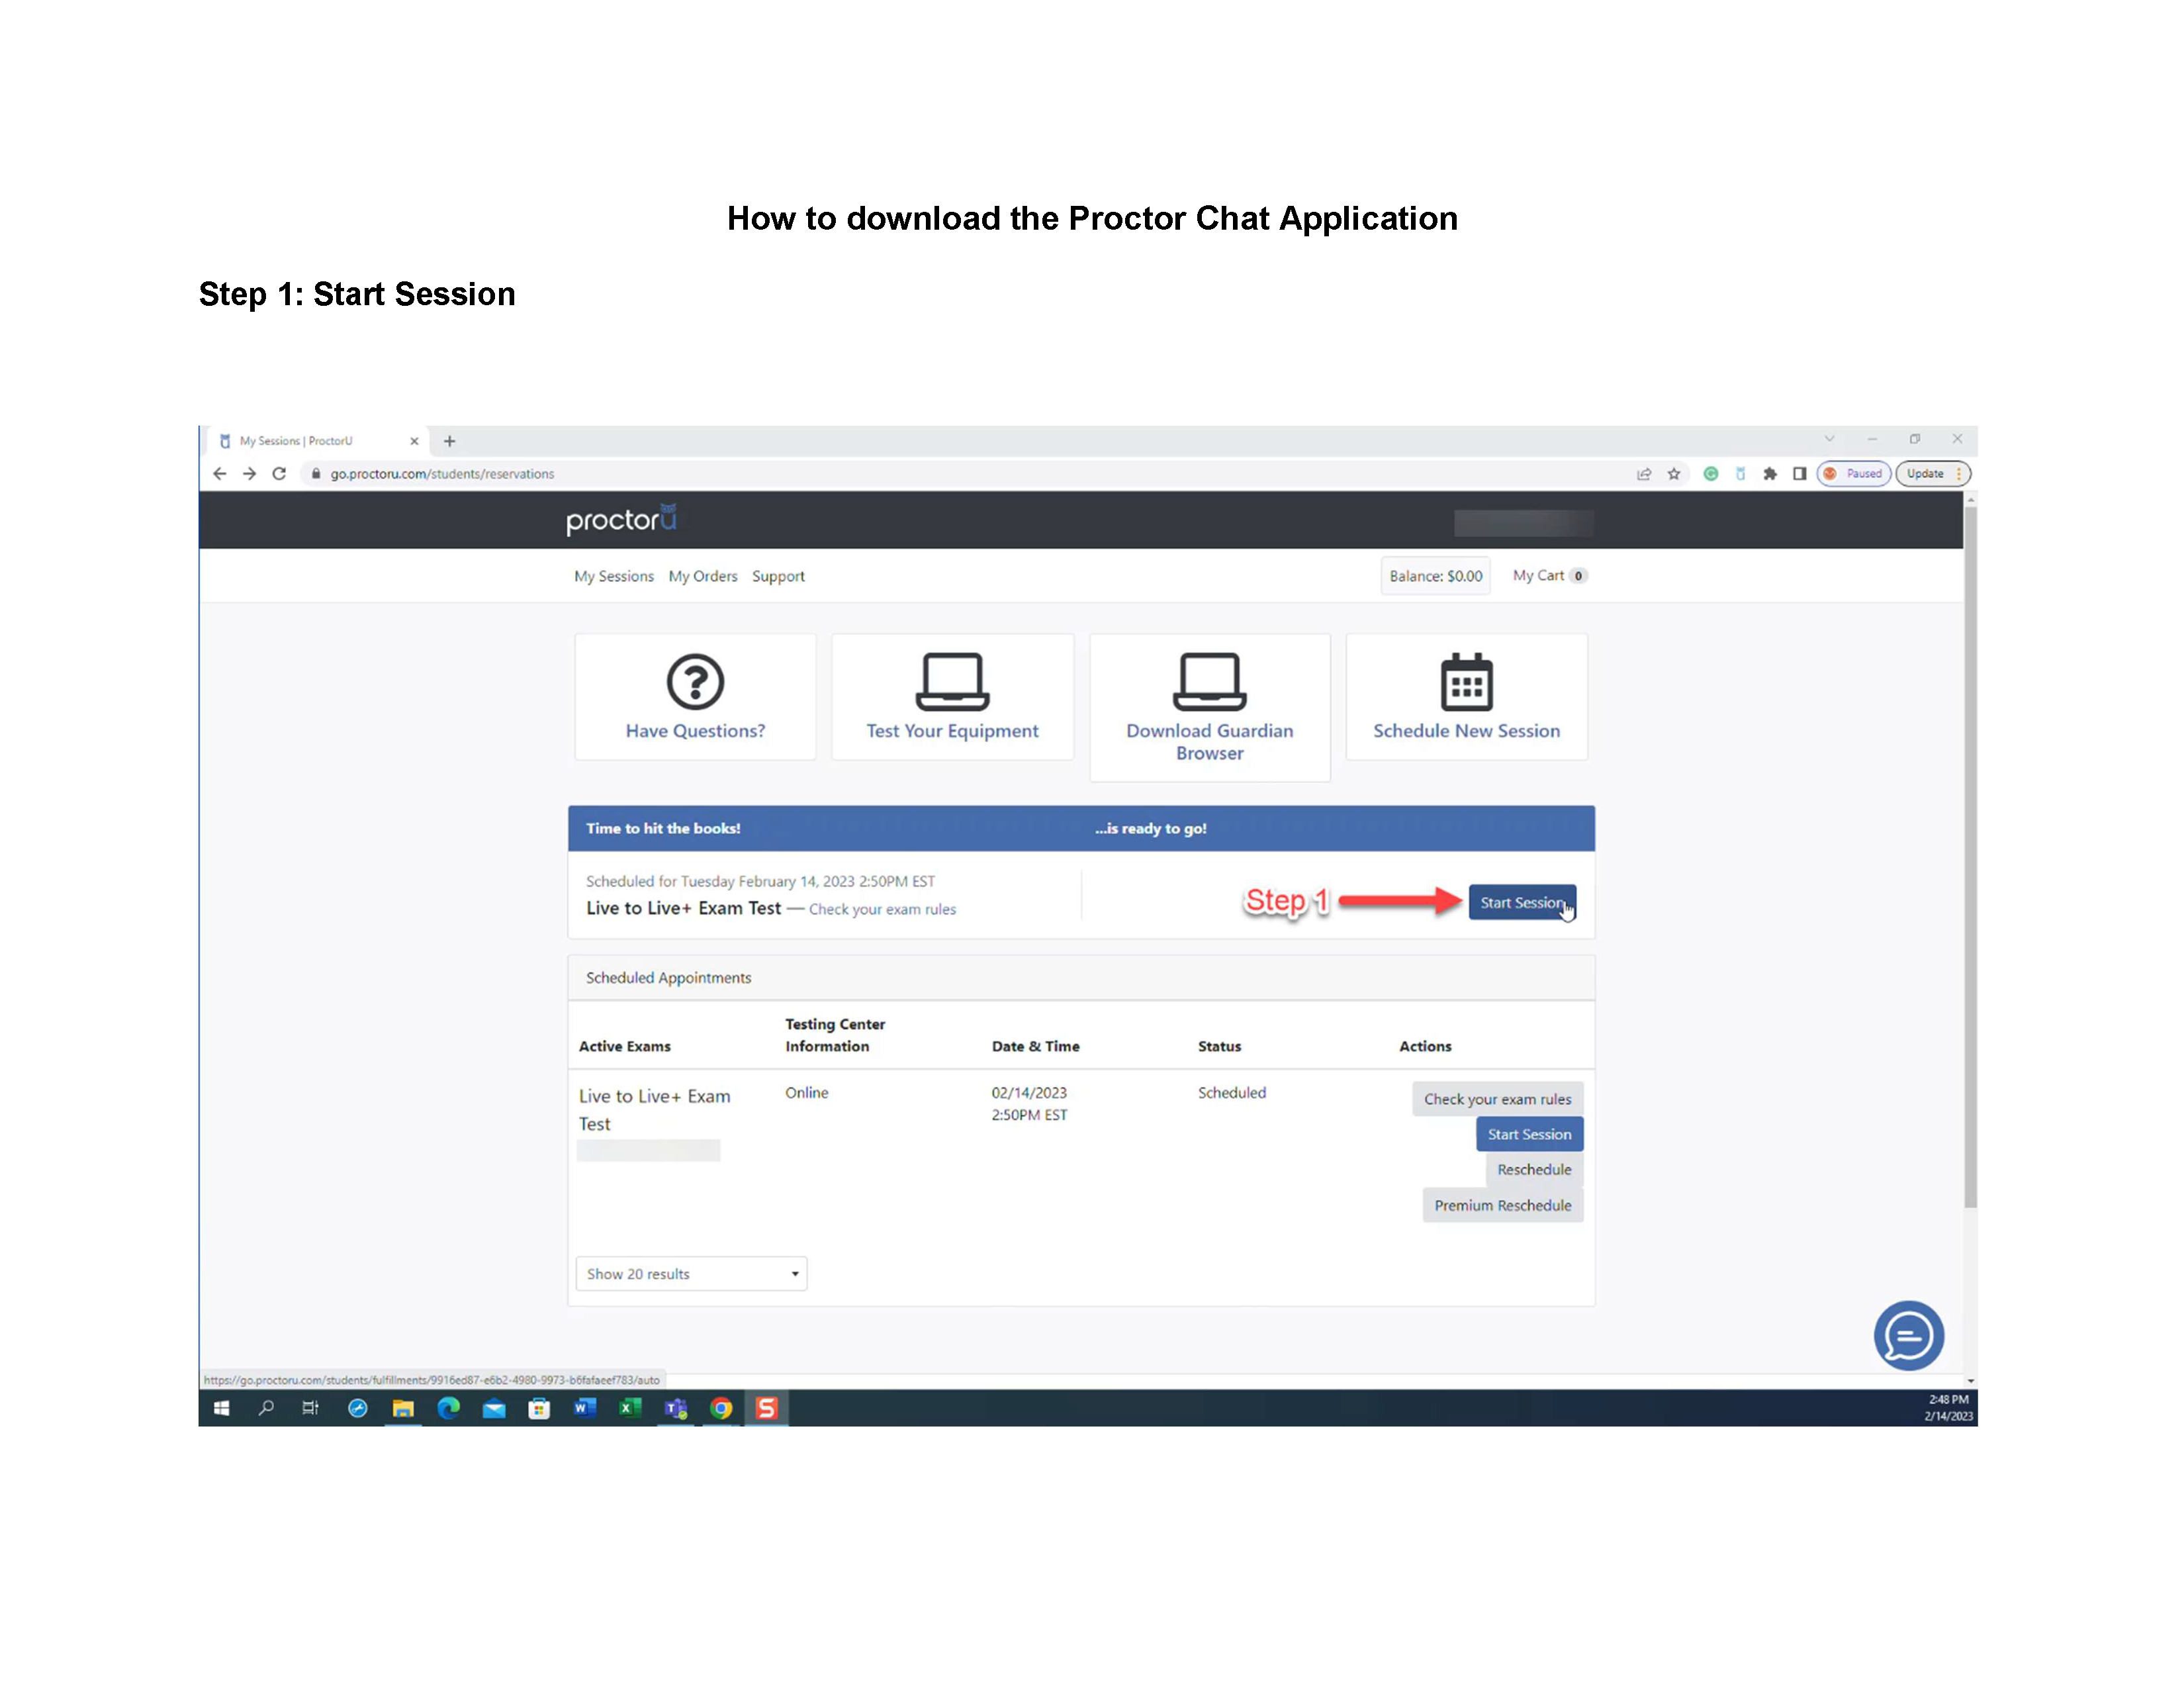This screenshot has width=2184, height=1688.
Task: Click the Status cell reading Scheduled
Action: pyautogui.click(x=1231, y=1092)
